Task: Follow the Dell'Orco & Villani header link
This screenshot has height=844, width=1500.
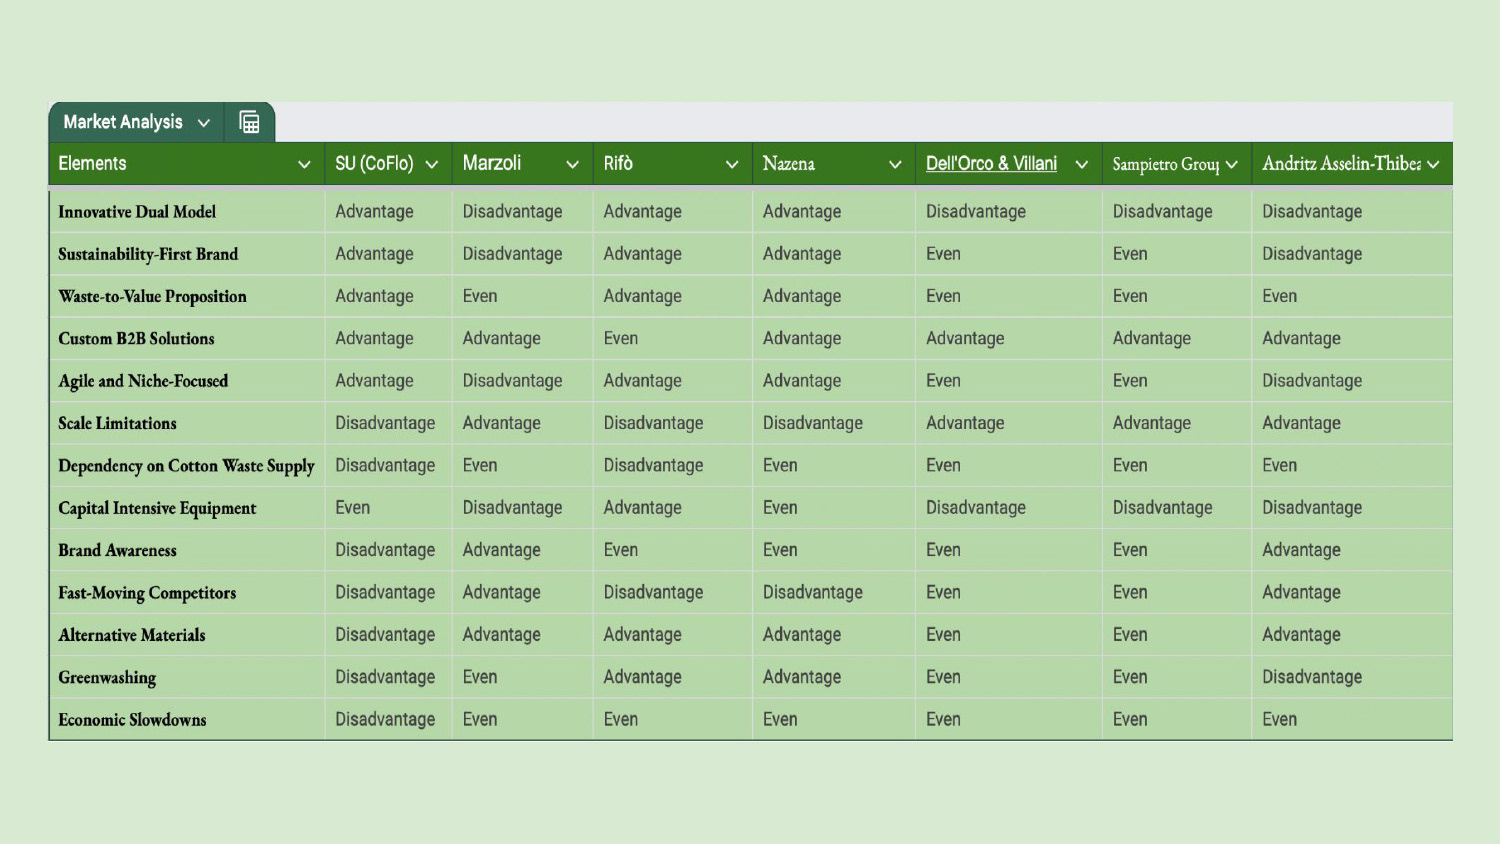Action: (991, 163)
